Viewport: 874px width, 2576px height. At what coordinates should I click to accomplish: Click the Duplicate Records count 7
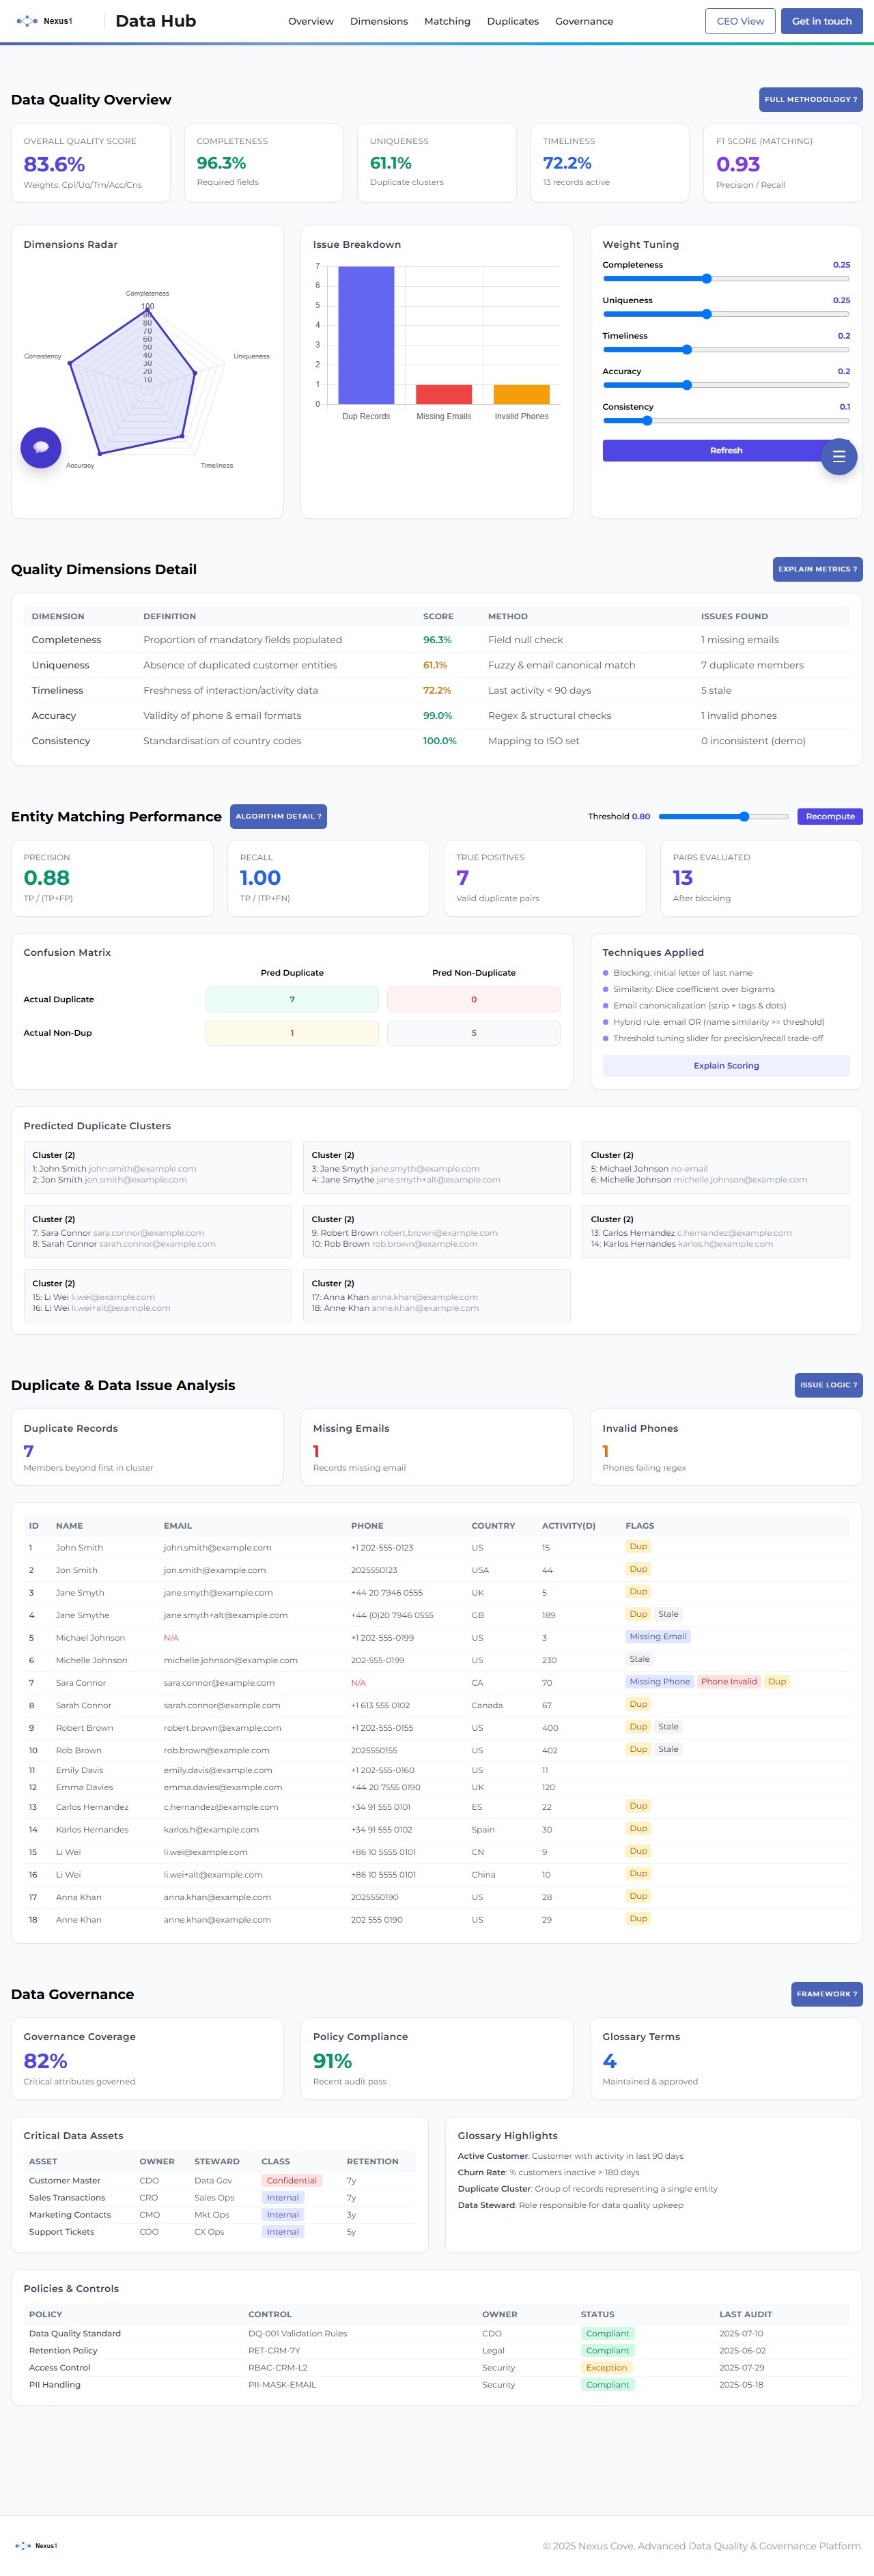click(x=29, y=1451)
